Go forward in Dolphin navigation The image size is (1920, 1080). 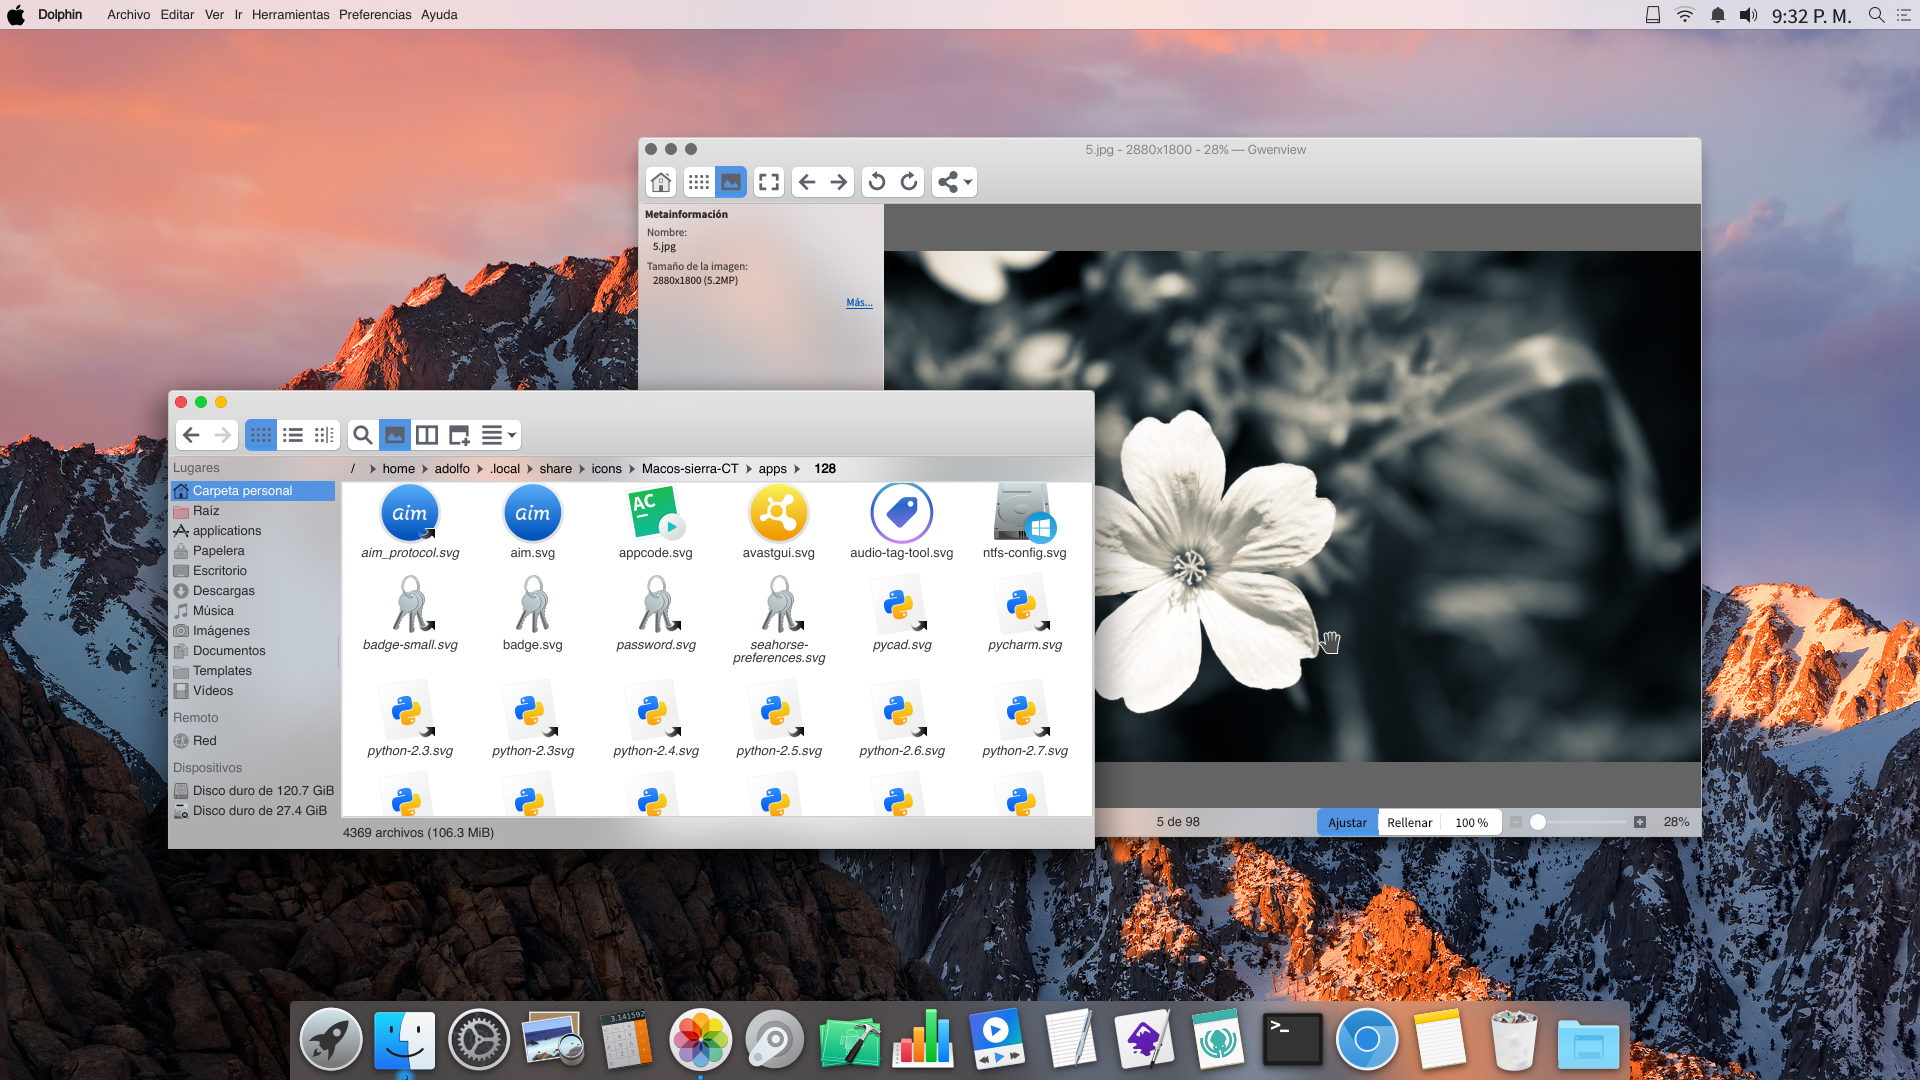(223, 435)
